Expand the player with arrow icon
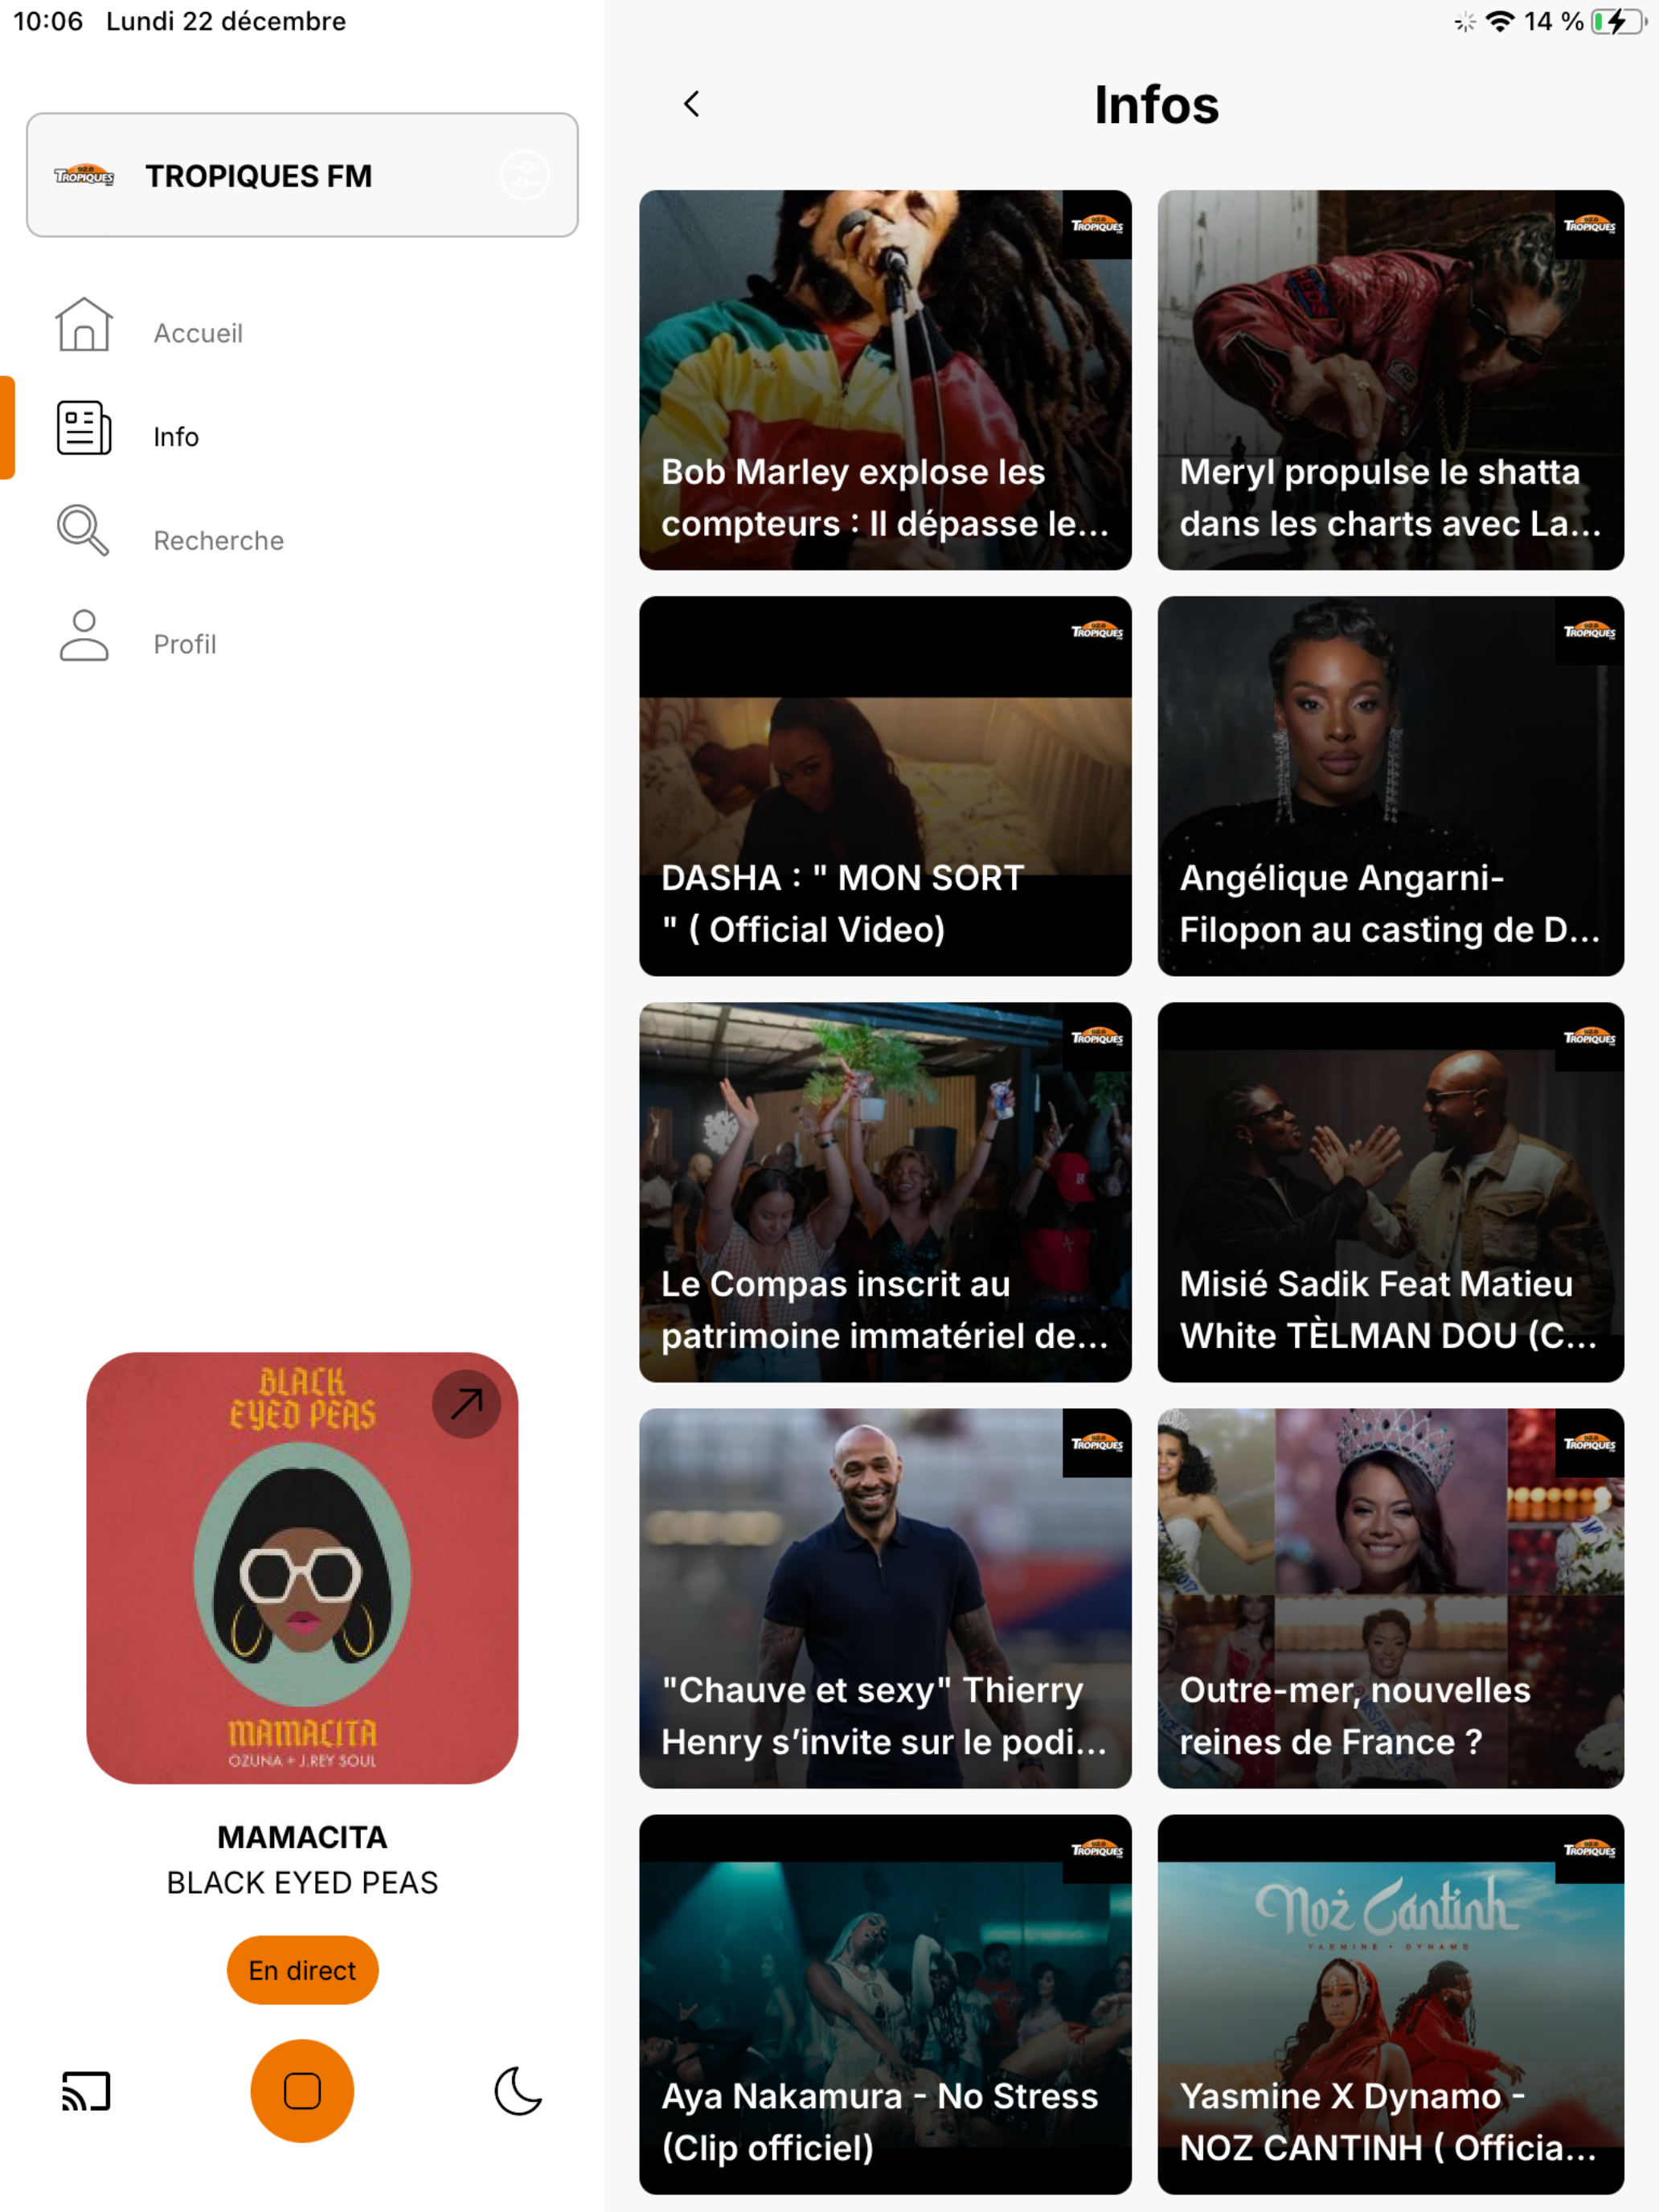 [x=466, y=1404]
